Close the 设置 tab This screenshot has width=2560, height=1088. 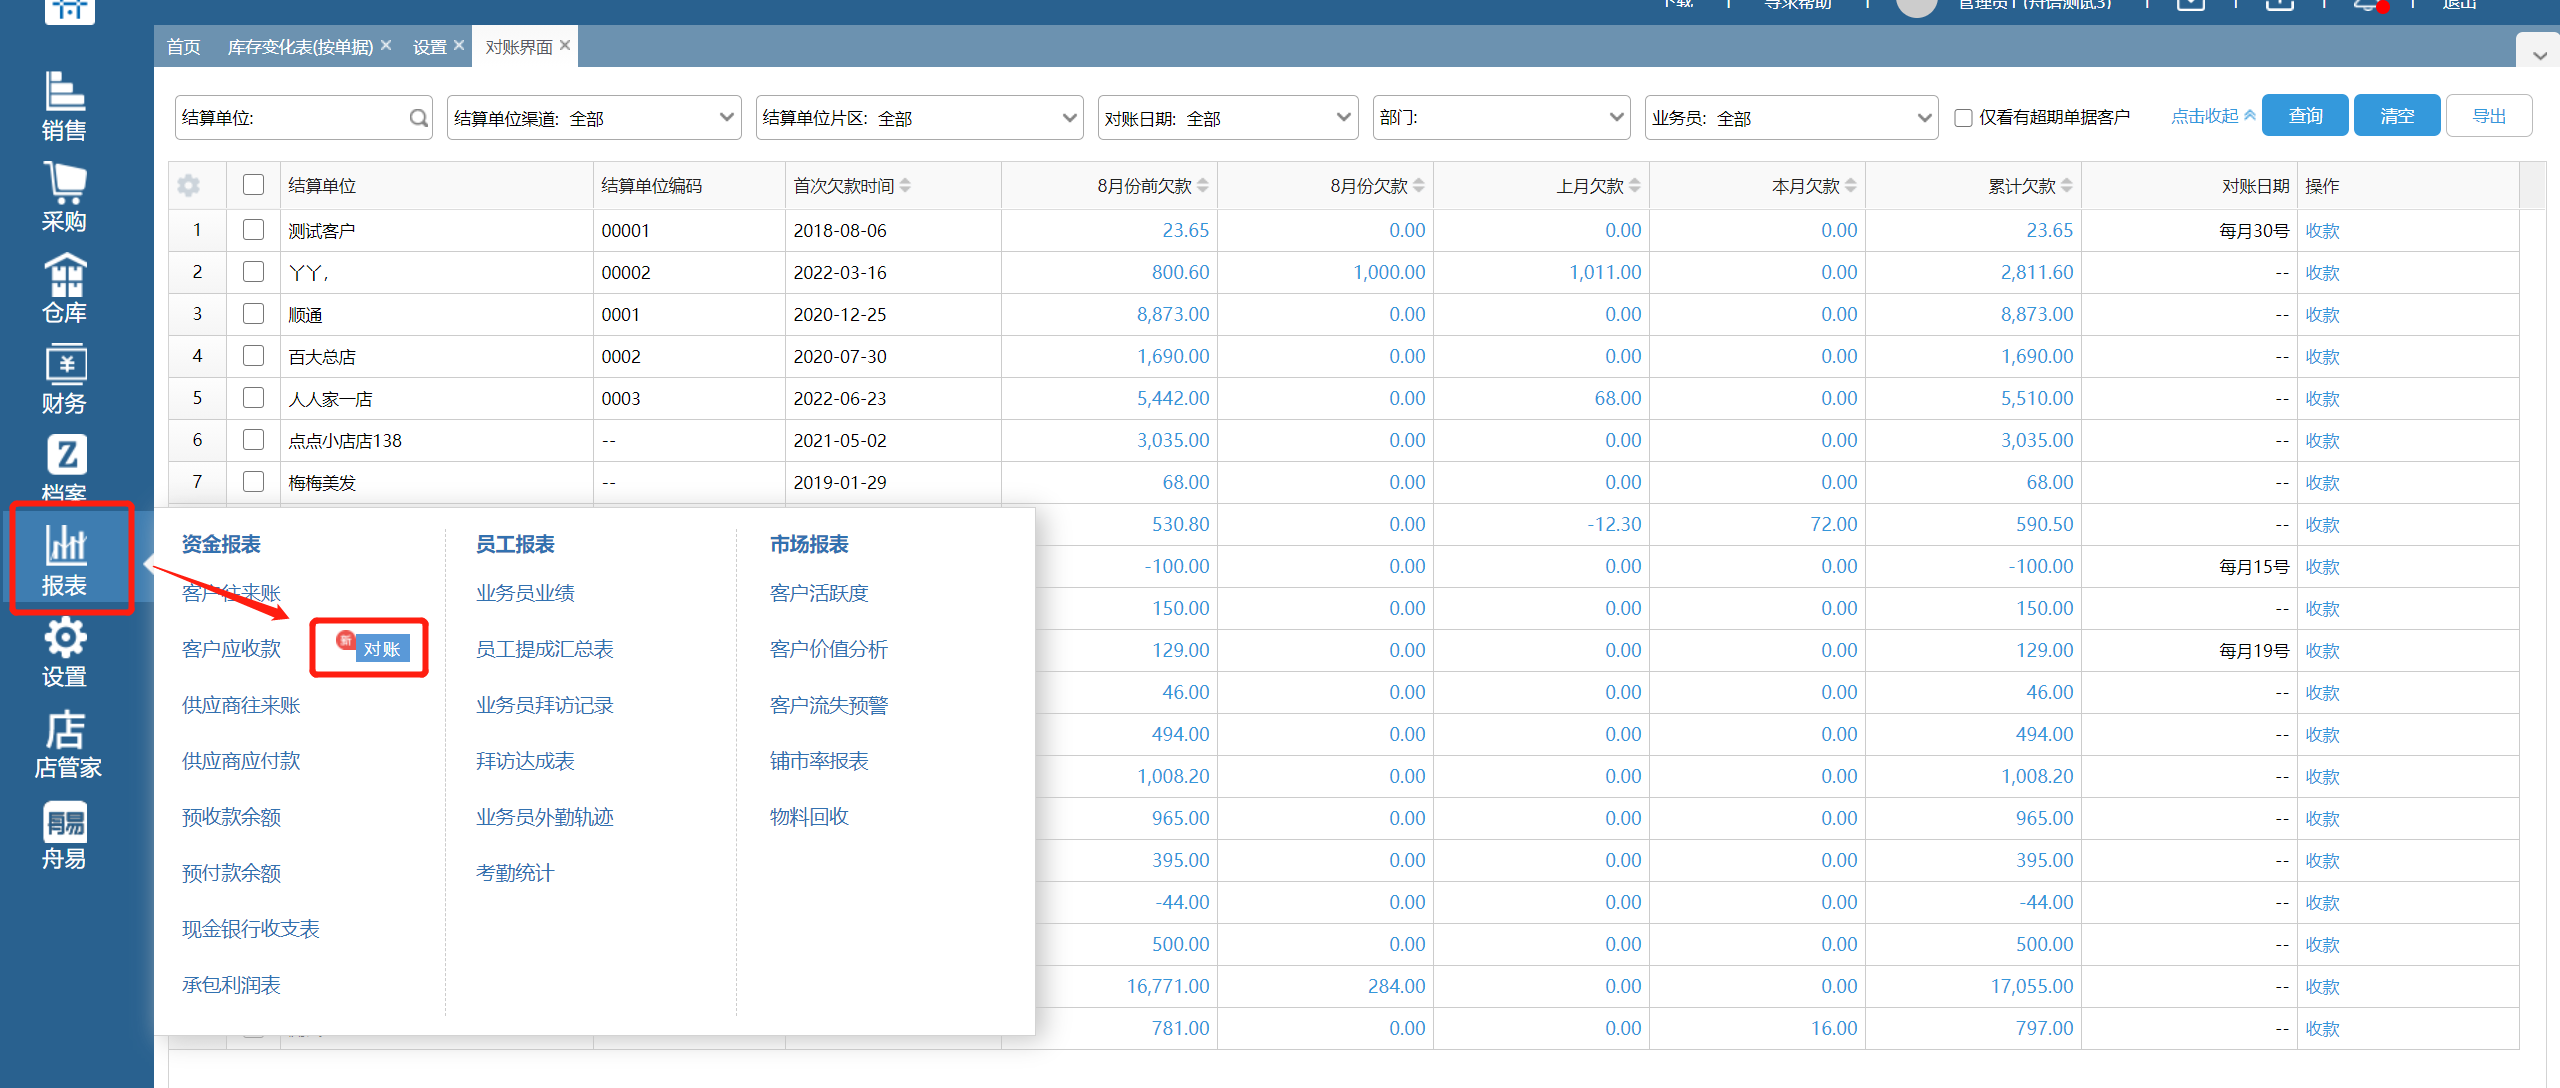459,45
